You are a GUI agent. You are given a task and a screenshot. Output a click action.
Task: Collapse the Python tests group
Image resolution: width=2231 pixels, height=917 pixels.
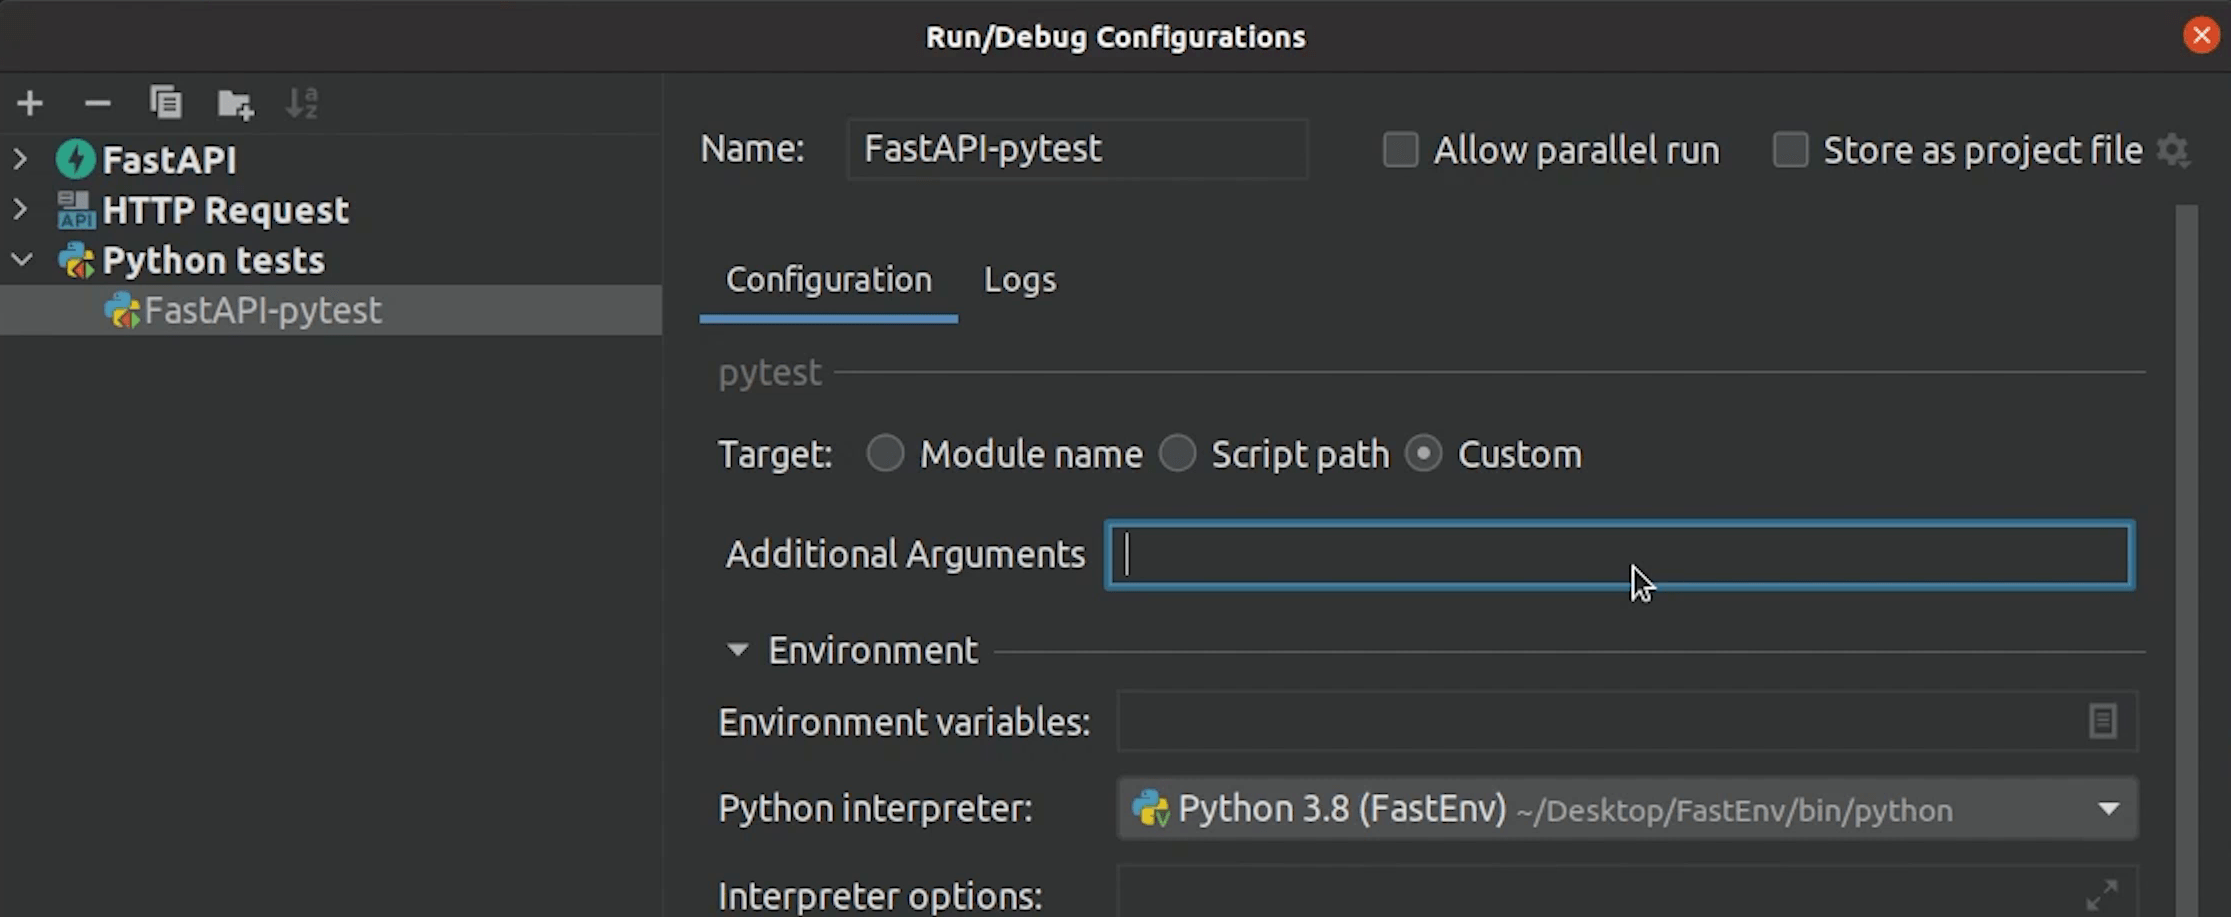click(x=21, y=260)
